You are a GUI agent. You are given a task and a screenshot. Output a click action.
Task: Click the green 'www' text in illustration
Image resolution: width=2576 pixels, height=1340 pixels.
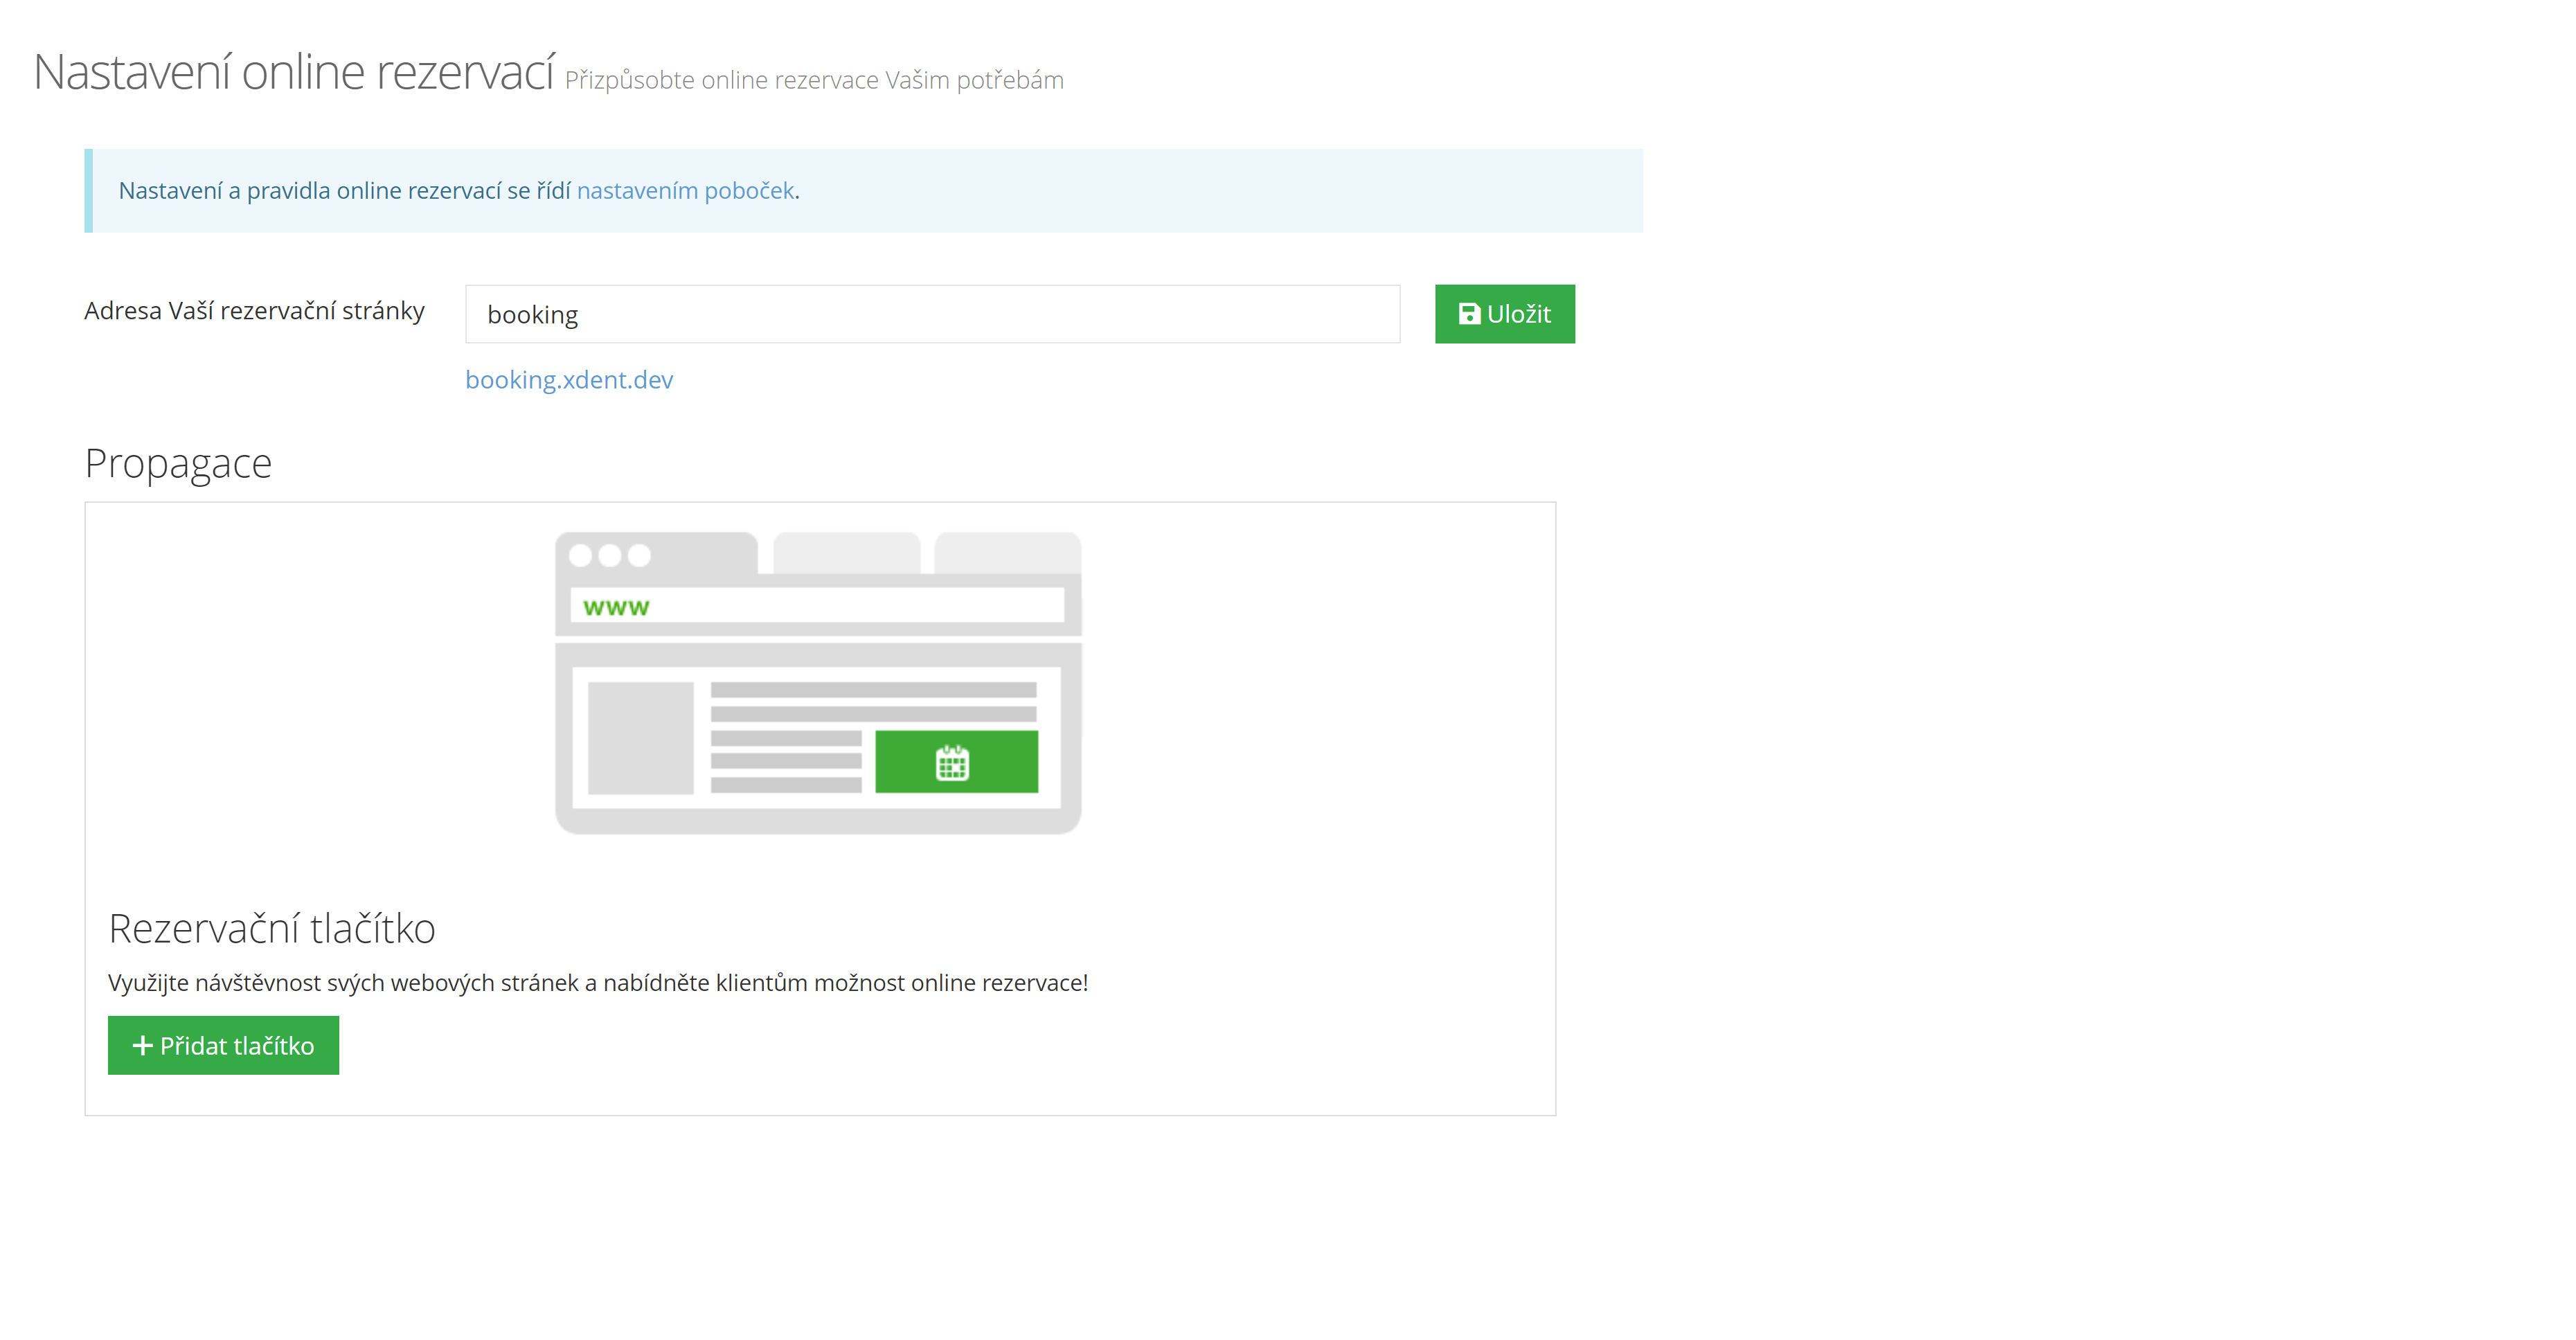616,607
